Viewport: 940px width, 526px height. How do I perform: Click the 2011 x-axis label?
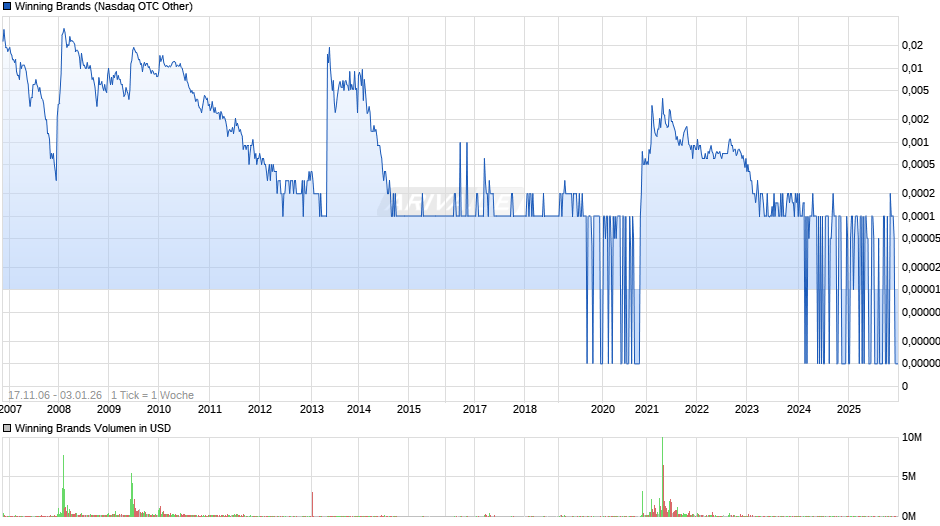210,409
